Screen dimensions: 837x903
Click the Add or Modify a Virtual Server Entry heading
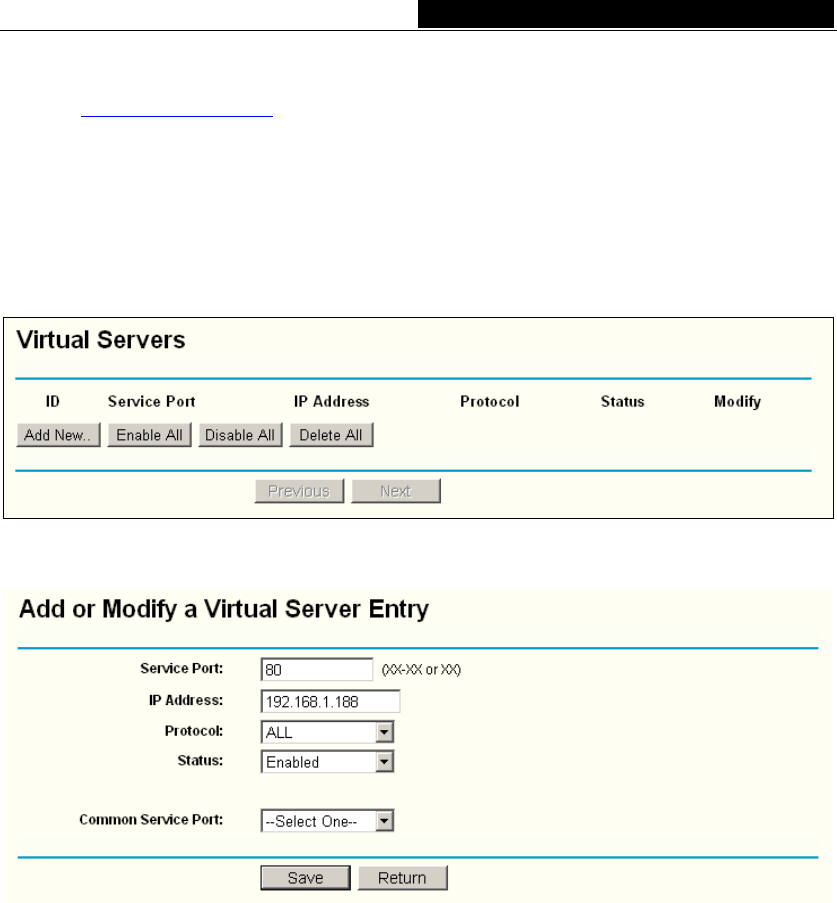coord(224,610)
